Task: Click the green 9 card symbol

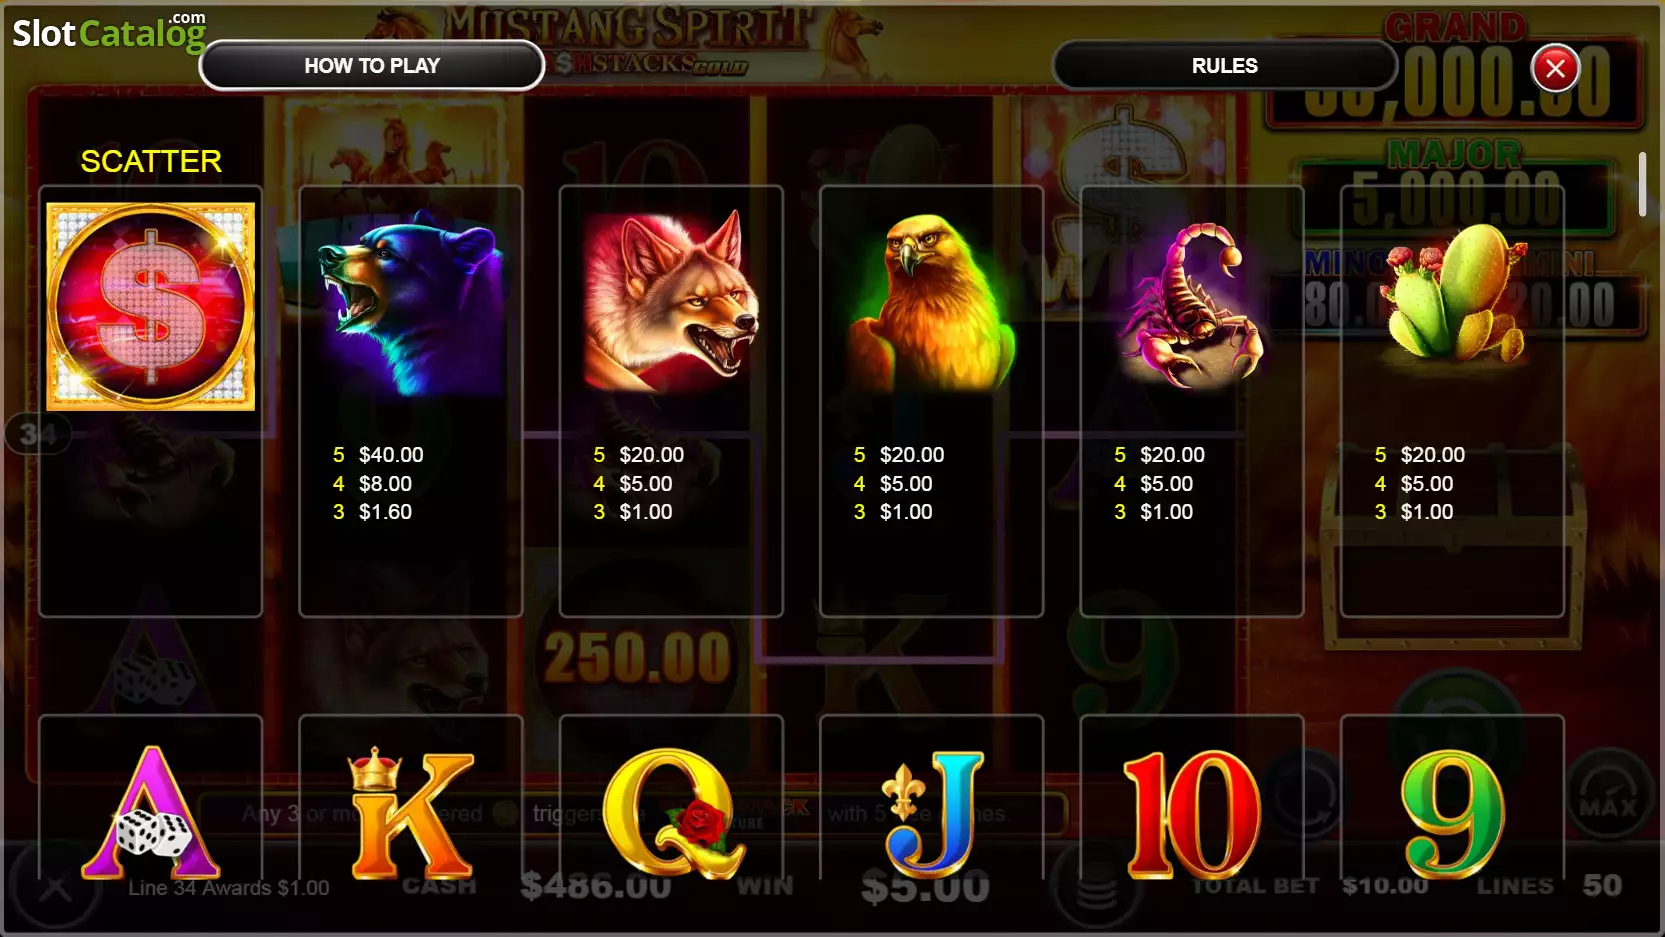Action: pos(1452,814)
